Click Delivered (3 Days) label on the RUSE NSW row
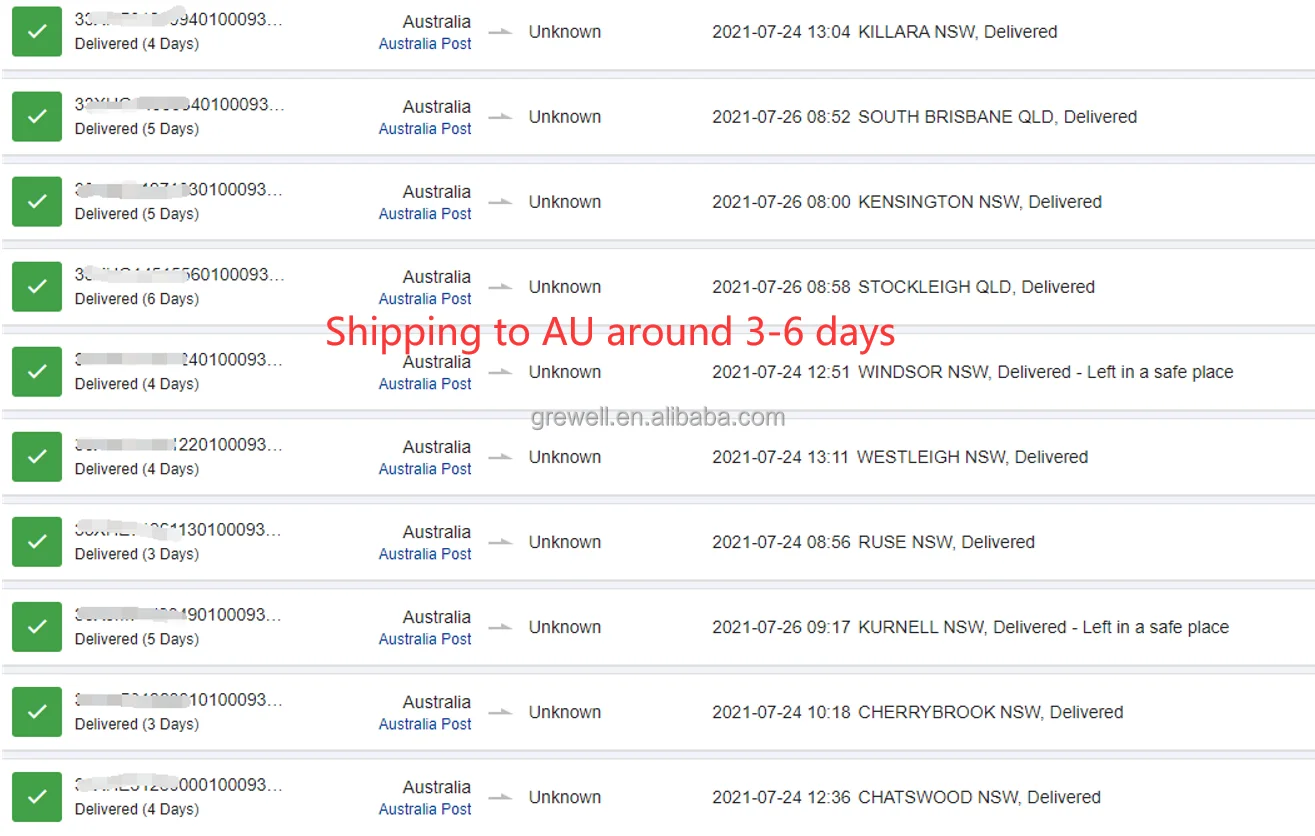1315x836 pixels. [x=136, y=553]
